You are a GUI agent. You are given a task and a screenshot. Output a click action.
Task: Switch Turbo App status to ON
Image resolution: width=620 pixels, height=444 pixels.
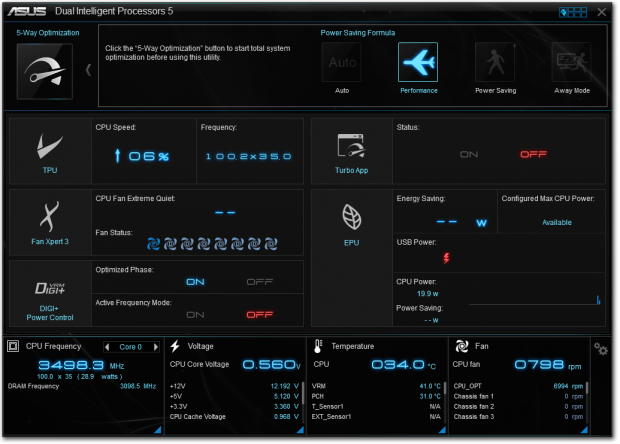468,154
